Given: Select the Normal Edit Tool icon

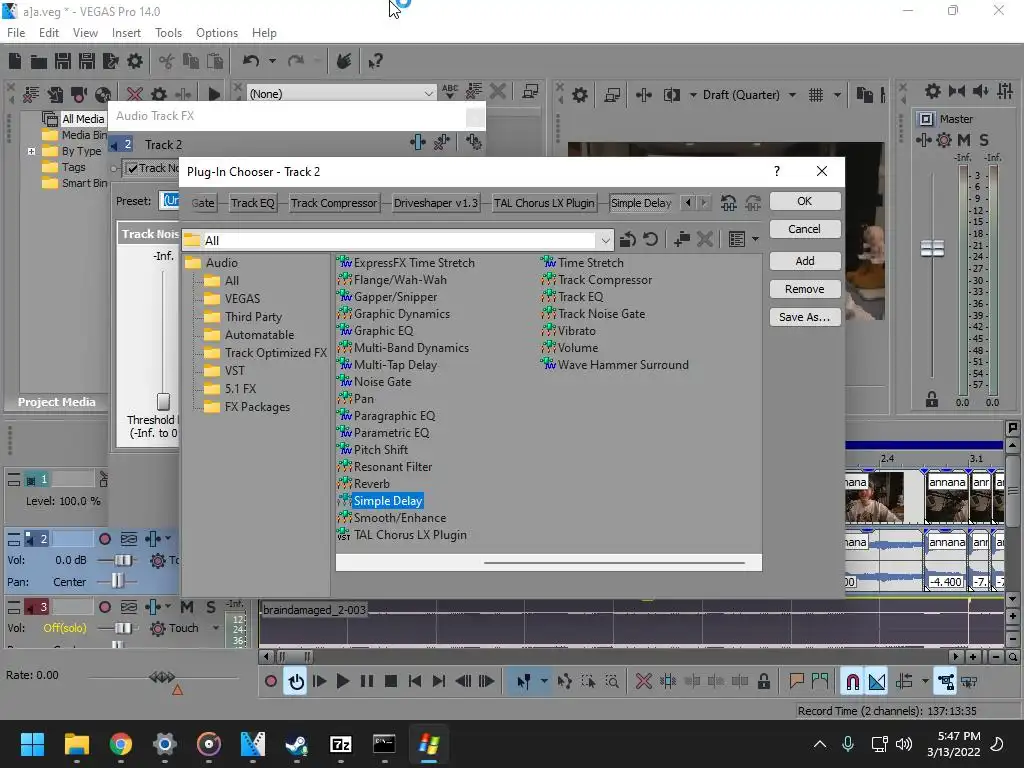Looking at the screenshot, I should point(523,682).
